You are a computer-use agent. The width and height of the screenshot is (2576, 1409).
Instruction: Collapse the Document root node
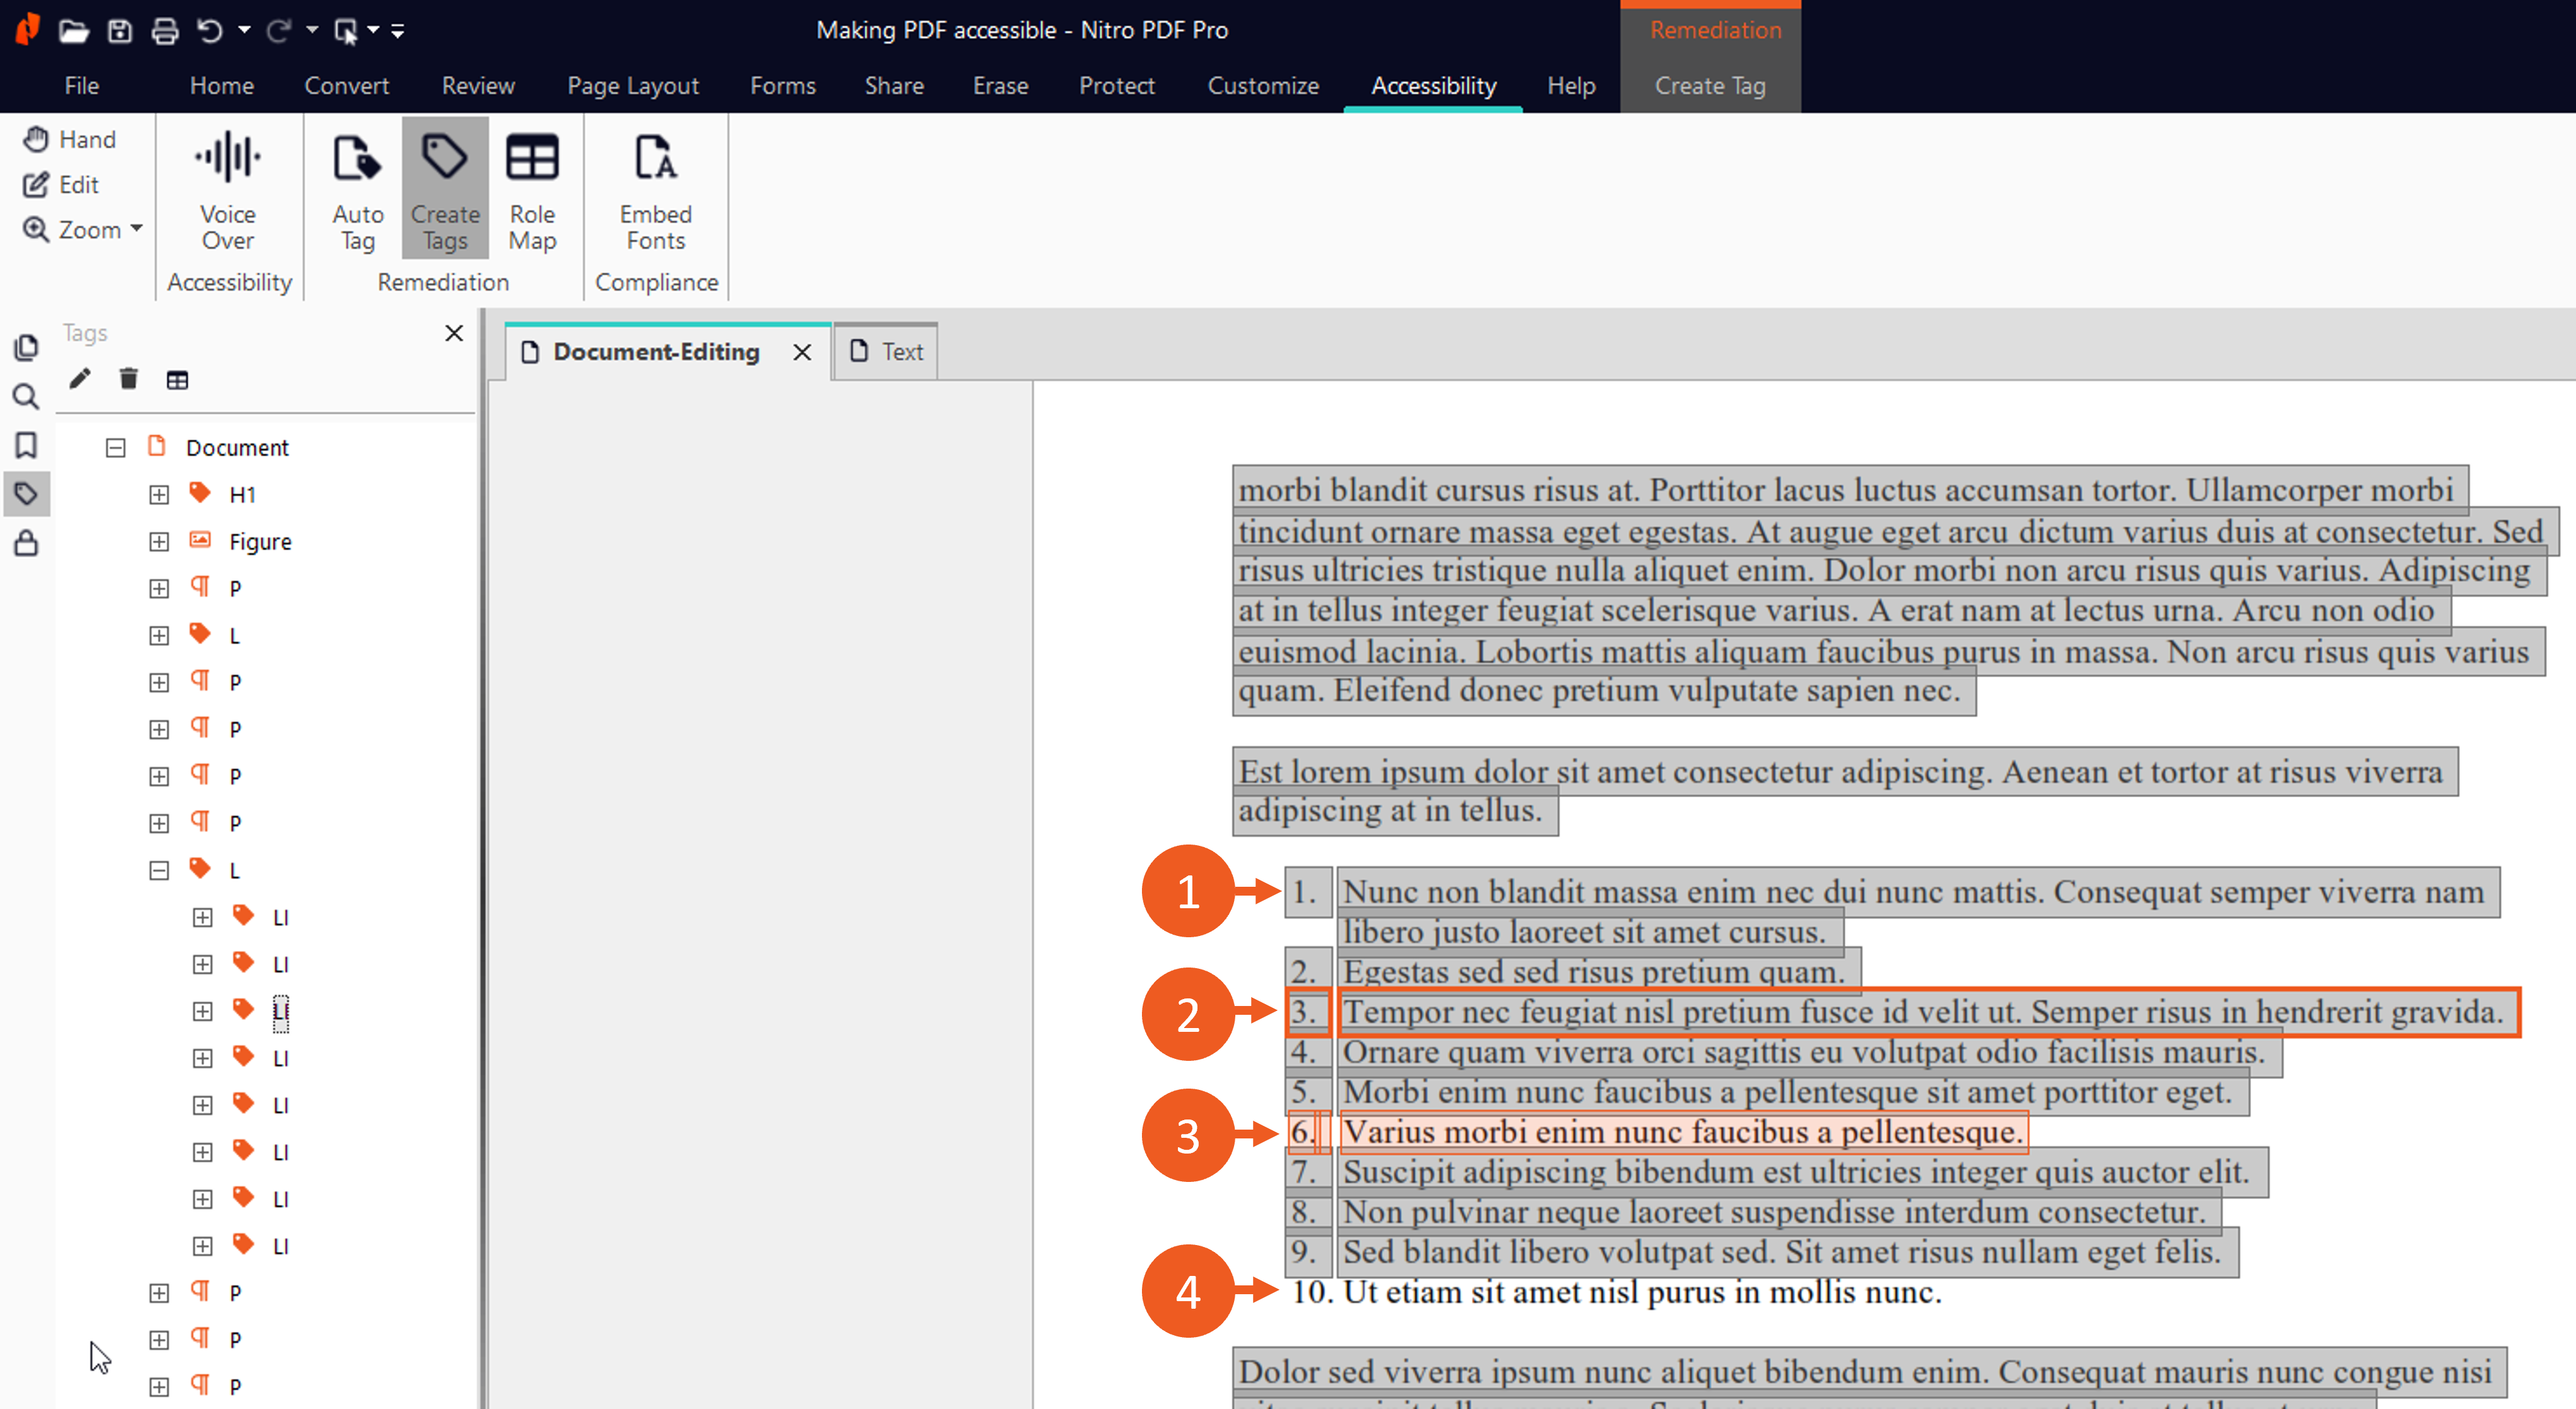click(116, 448)
